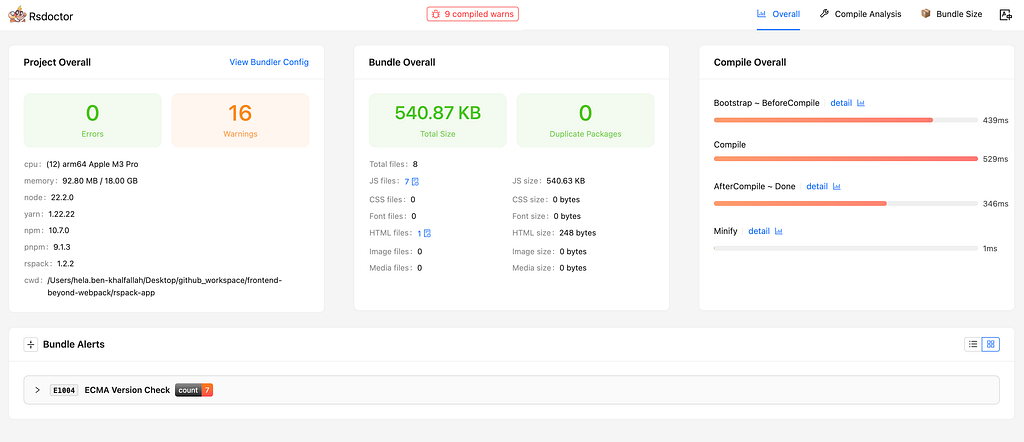Switch to the Bundle Size tab

click(x=951, y=14)
